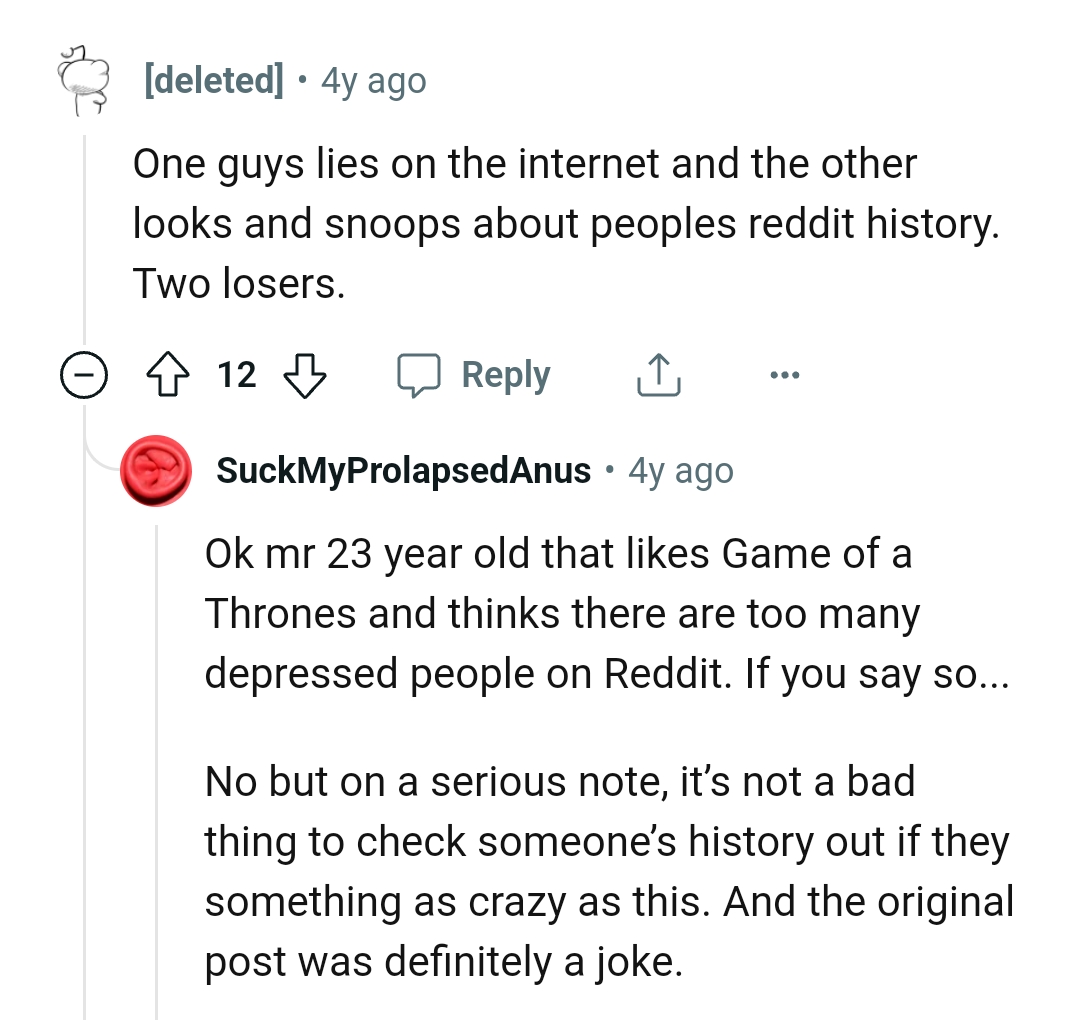The height and width of the screenshot is (1020, 1080).
Task: Click the vote count showing 12
Action: point(237,375)
